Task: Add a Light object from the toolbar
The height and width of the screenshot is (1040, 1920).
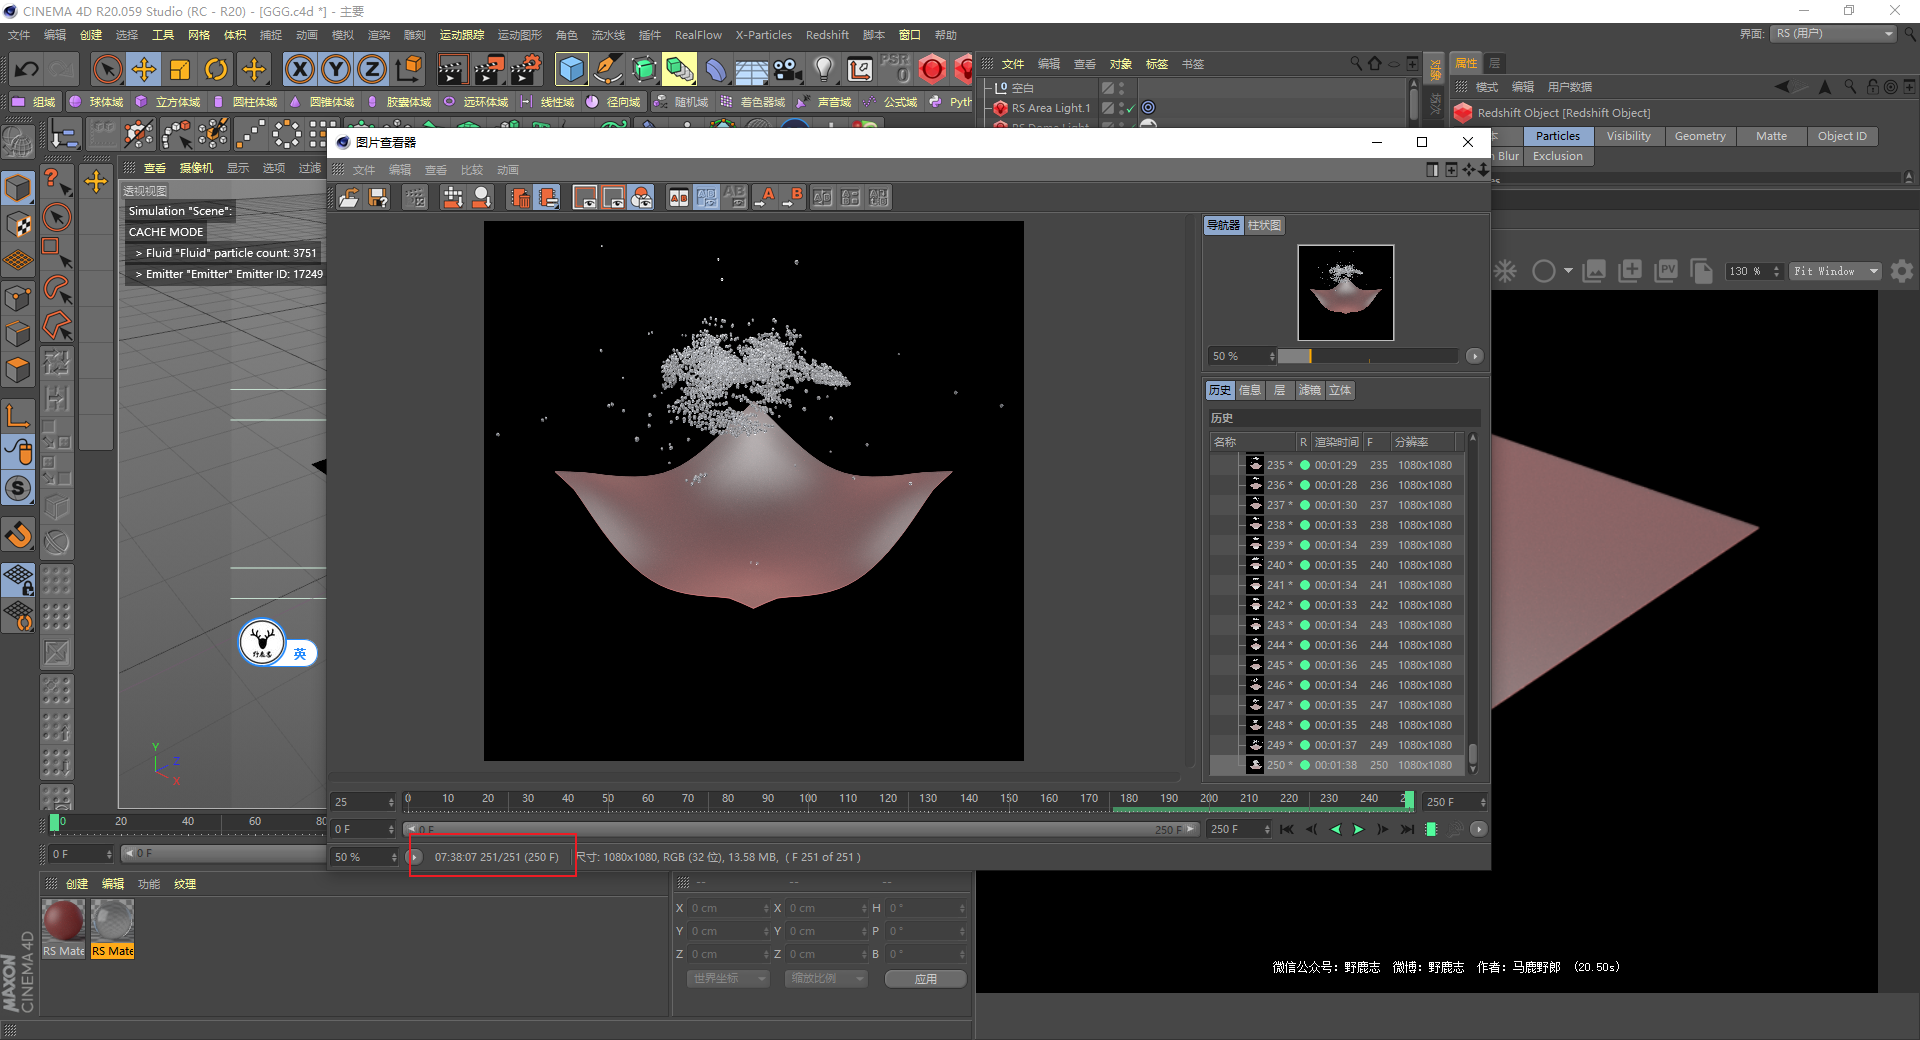Action: coord(823,69)
